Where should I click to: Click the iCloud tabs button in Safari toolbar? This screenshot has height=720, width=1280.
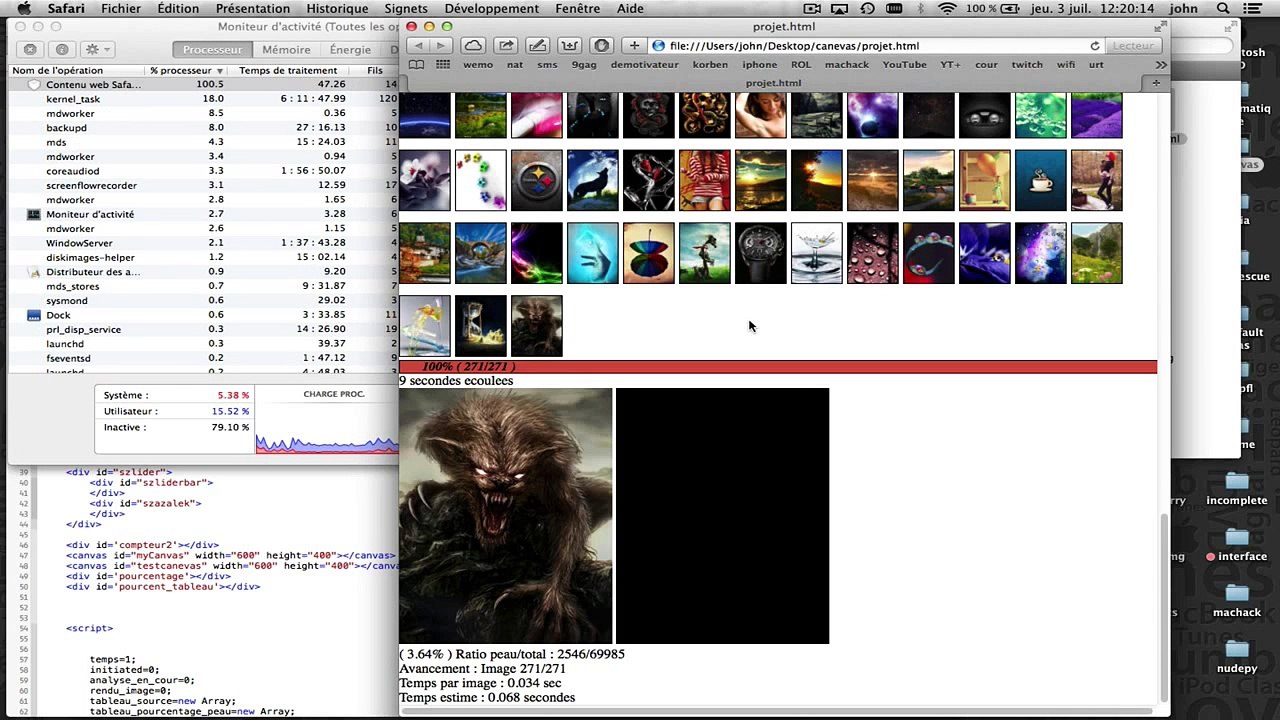point(473,46)
